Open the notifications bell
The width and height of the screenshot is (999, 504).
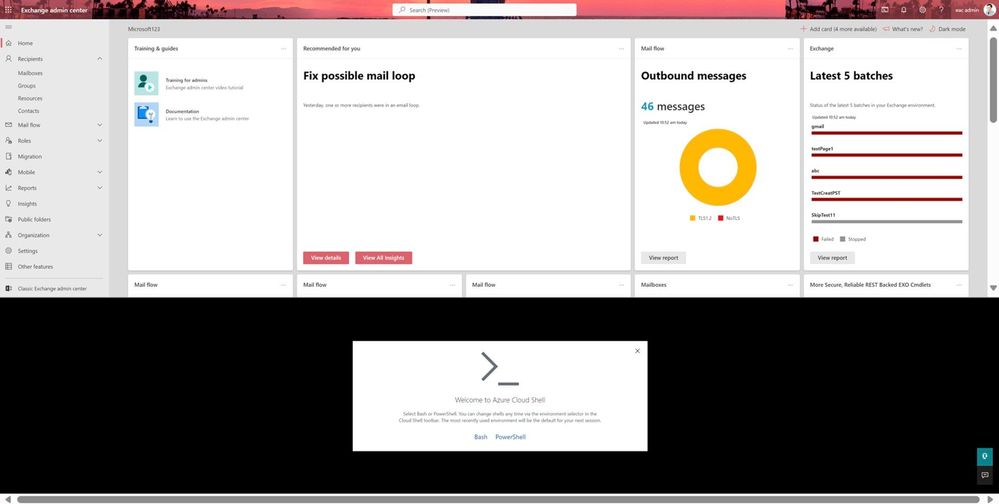point(903,10)
